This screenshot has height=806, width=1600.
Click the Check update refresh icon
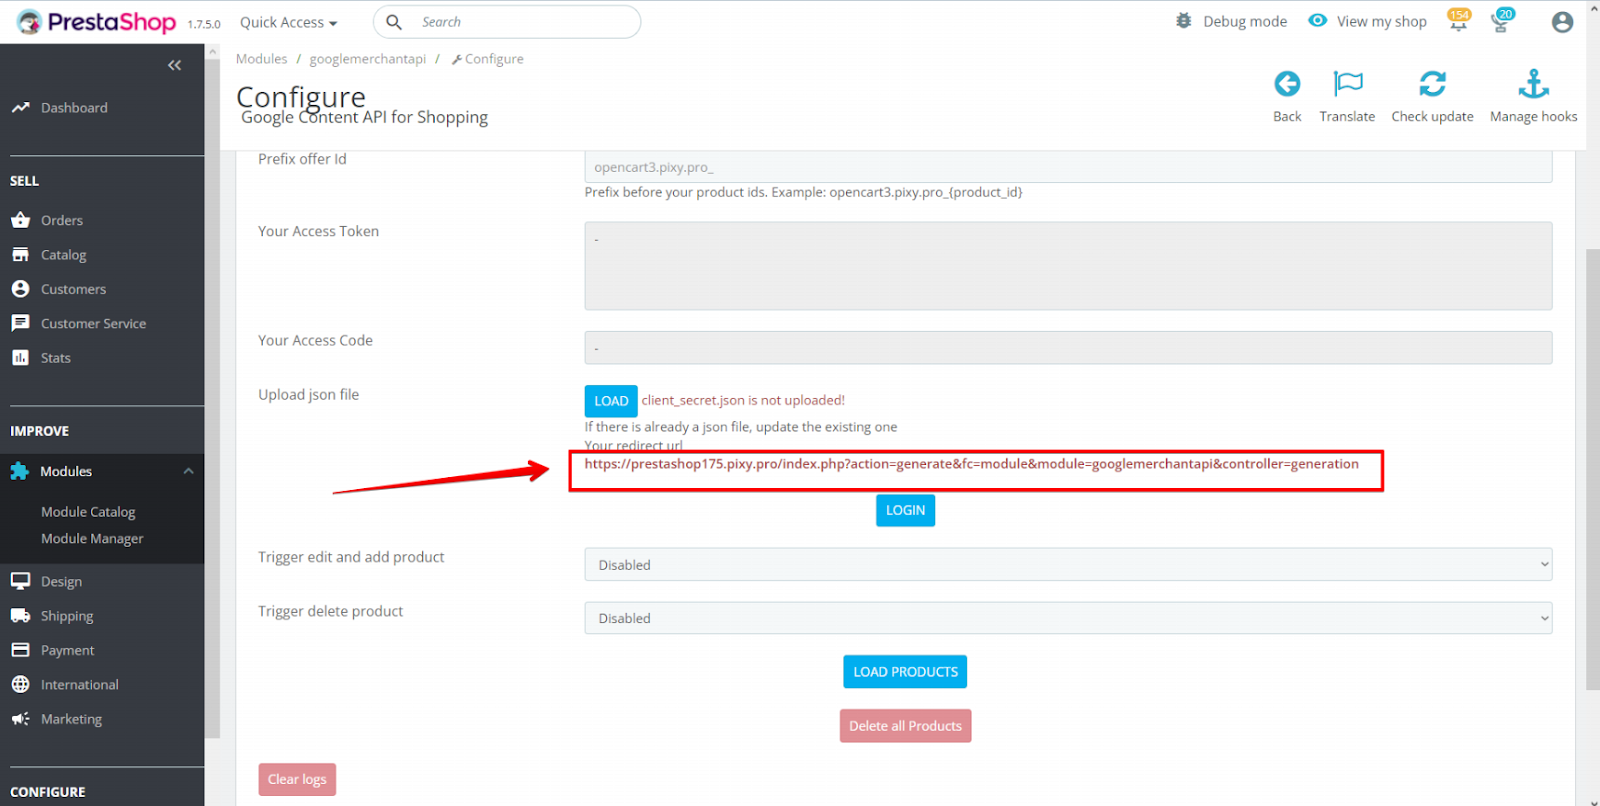pos(1432,84)
